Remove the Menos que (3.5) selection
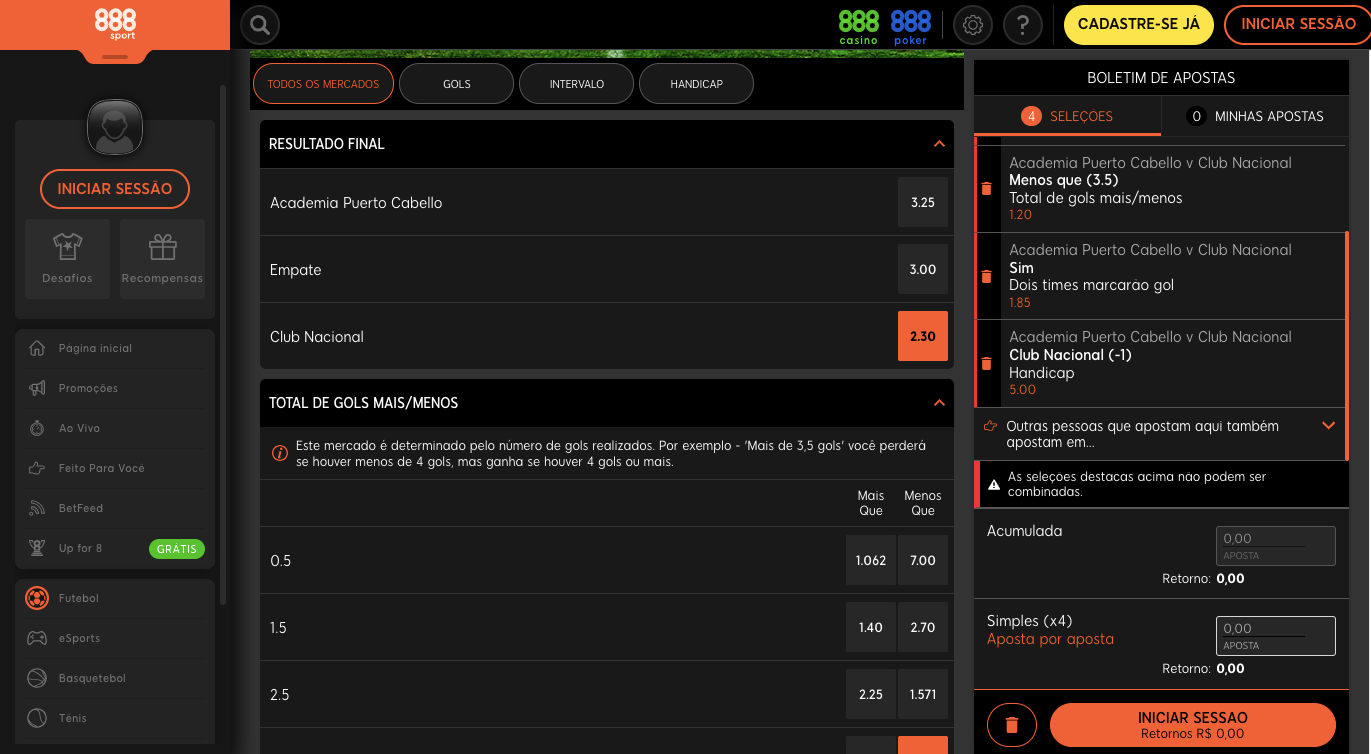 (987, 189)
